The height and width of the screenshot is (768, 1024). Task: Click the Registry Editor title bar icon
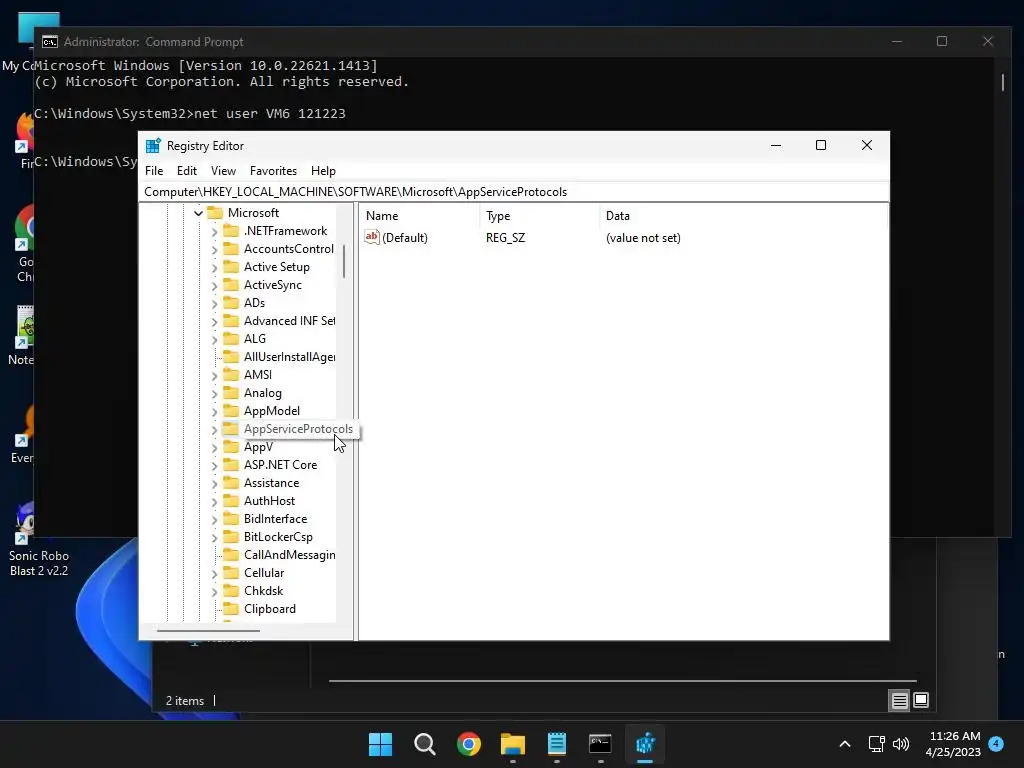click(x=153, y=146)
